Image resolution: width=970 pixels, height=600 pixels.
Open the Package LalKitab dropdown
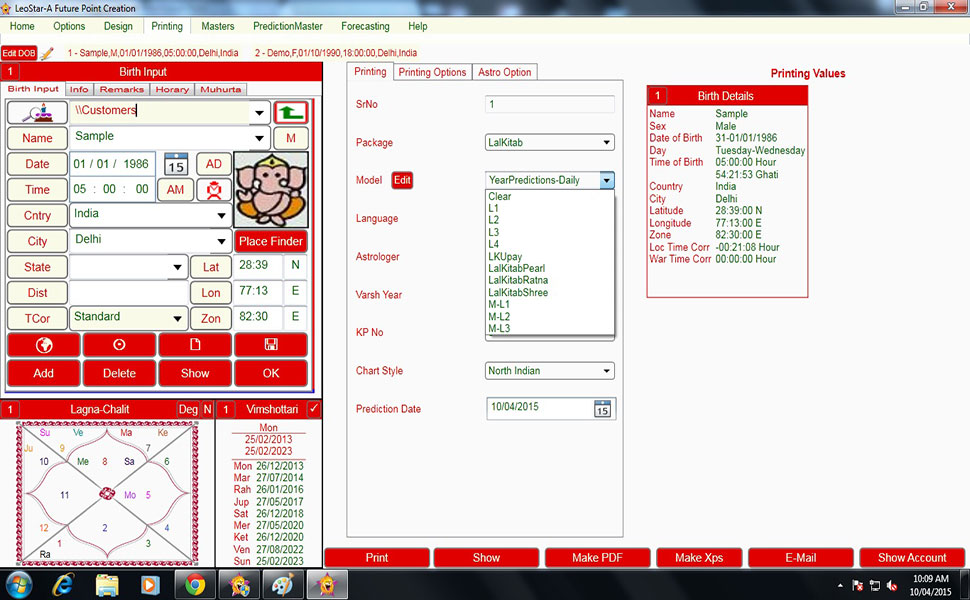pyautogui.click(x=549, y=142)
